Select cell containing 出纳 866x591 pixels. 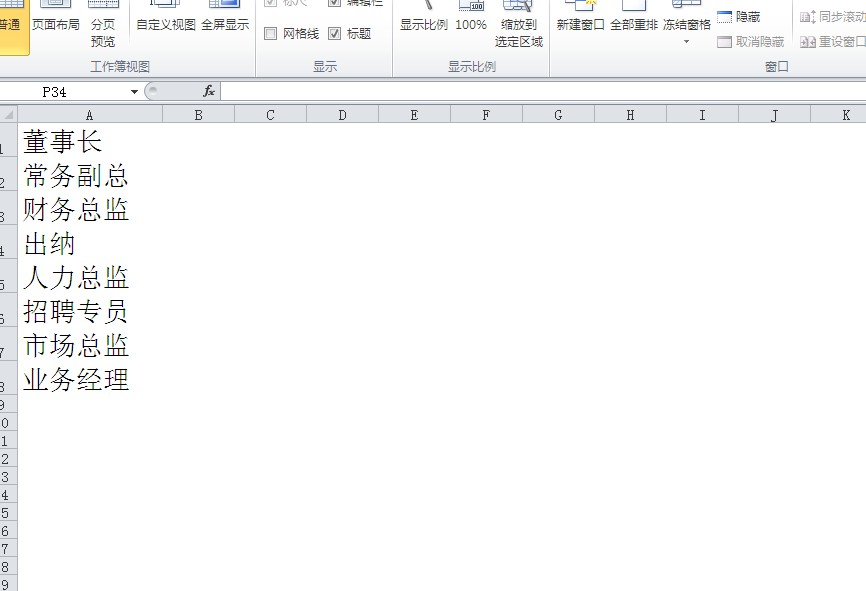pos(90,244)
